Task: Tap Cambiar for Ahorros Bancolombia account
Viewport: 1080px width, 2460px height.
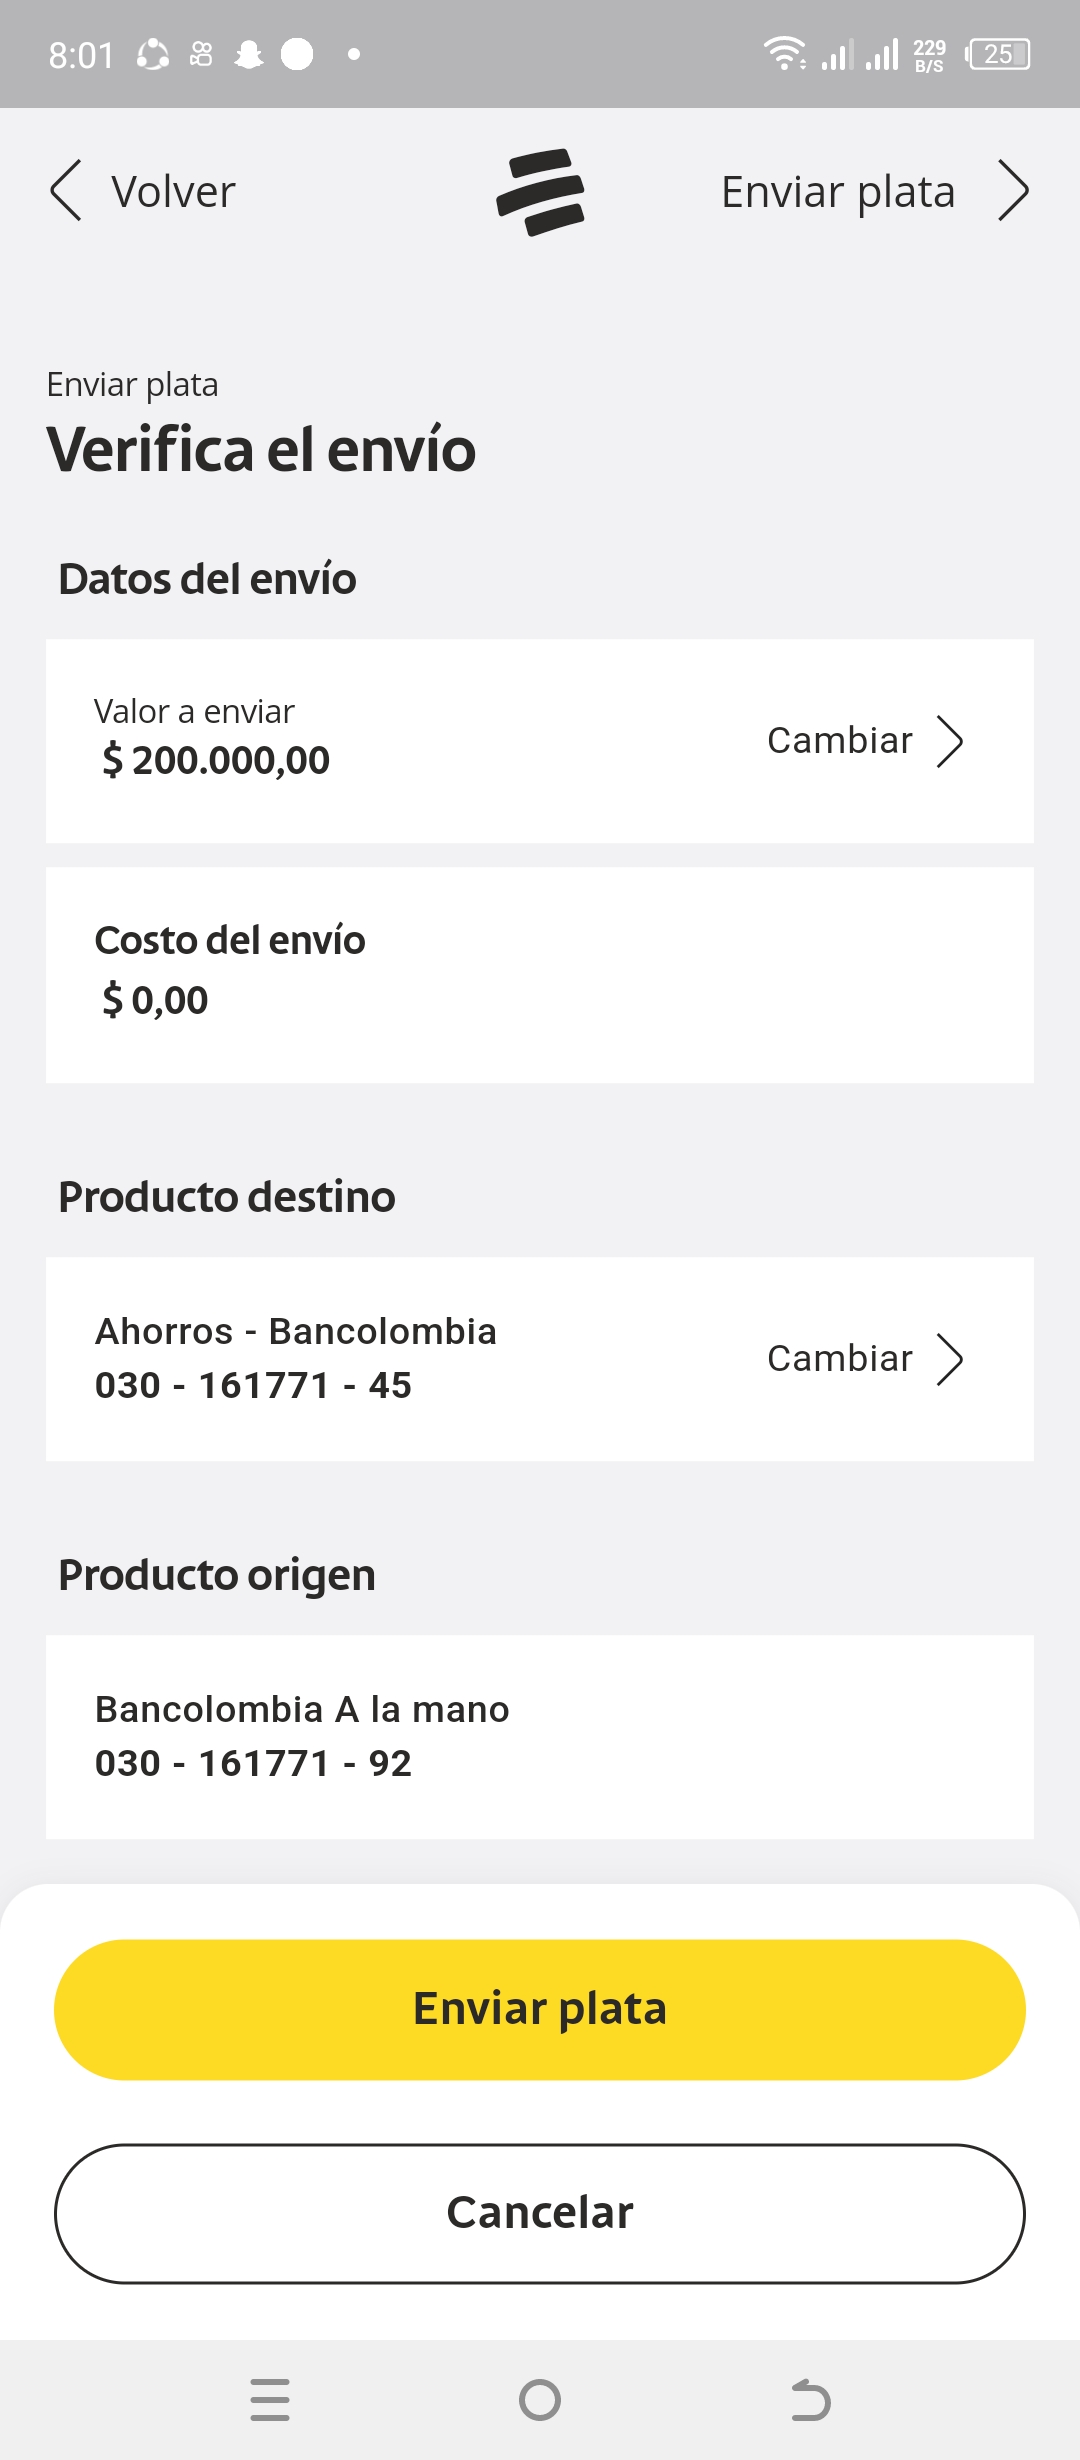Action: point(840,1359)
